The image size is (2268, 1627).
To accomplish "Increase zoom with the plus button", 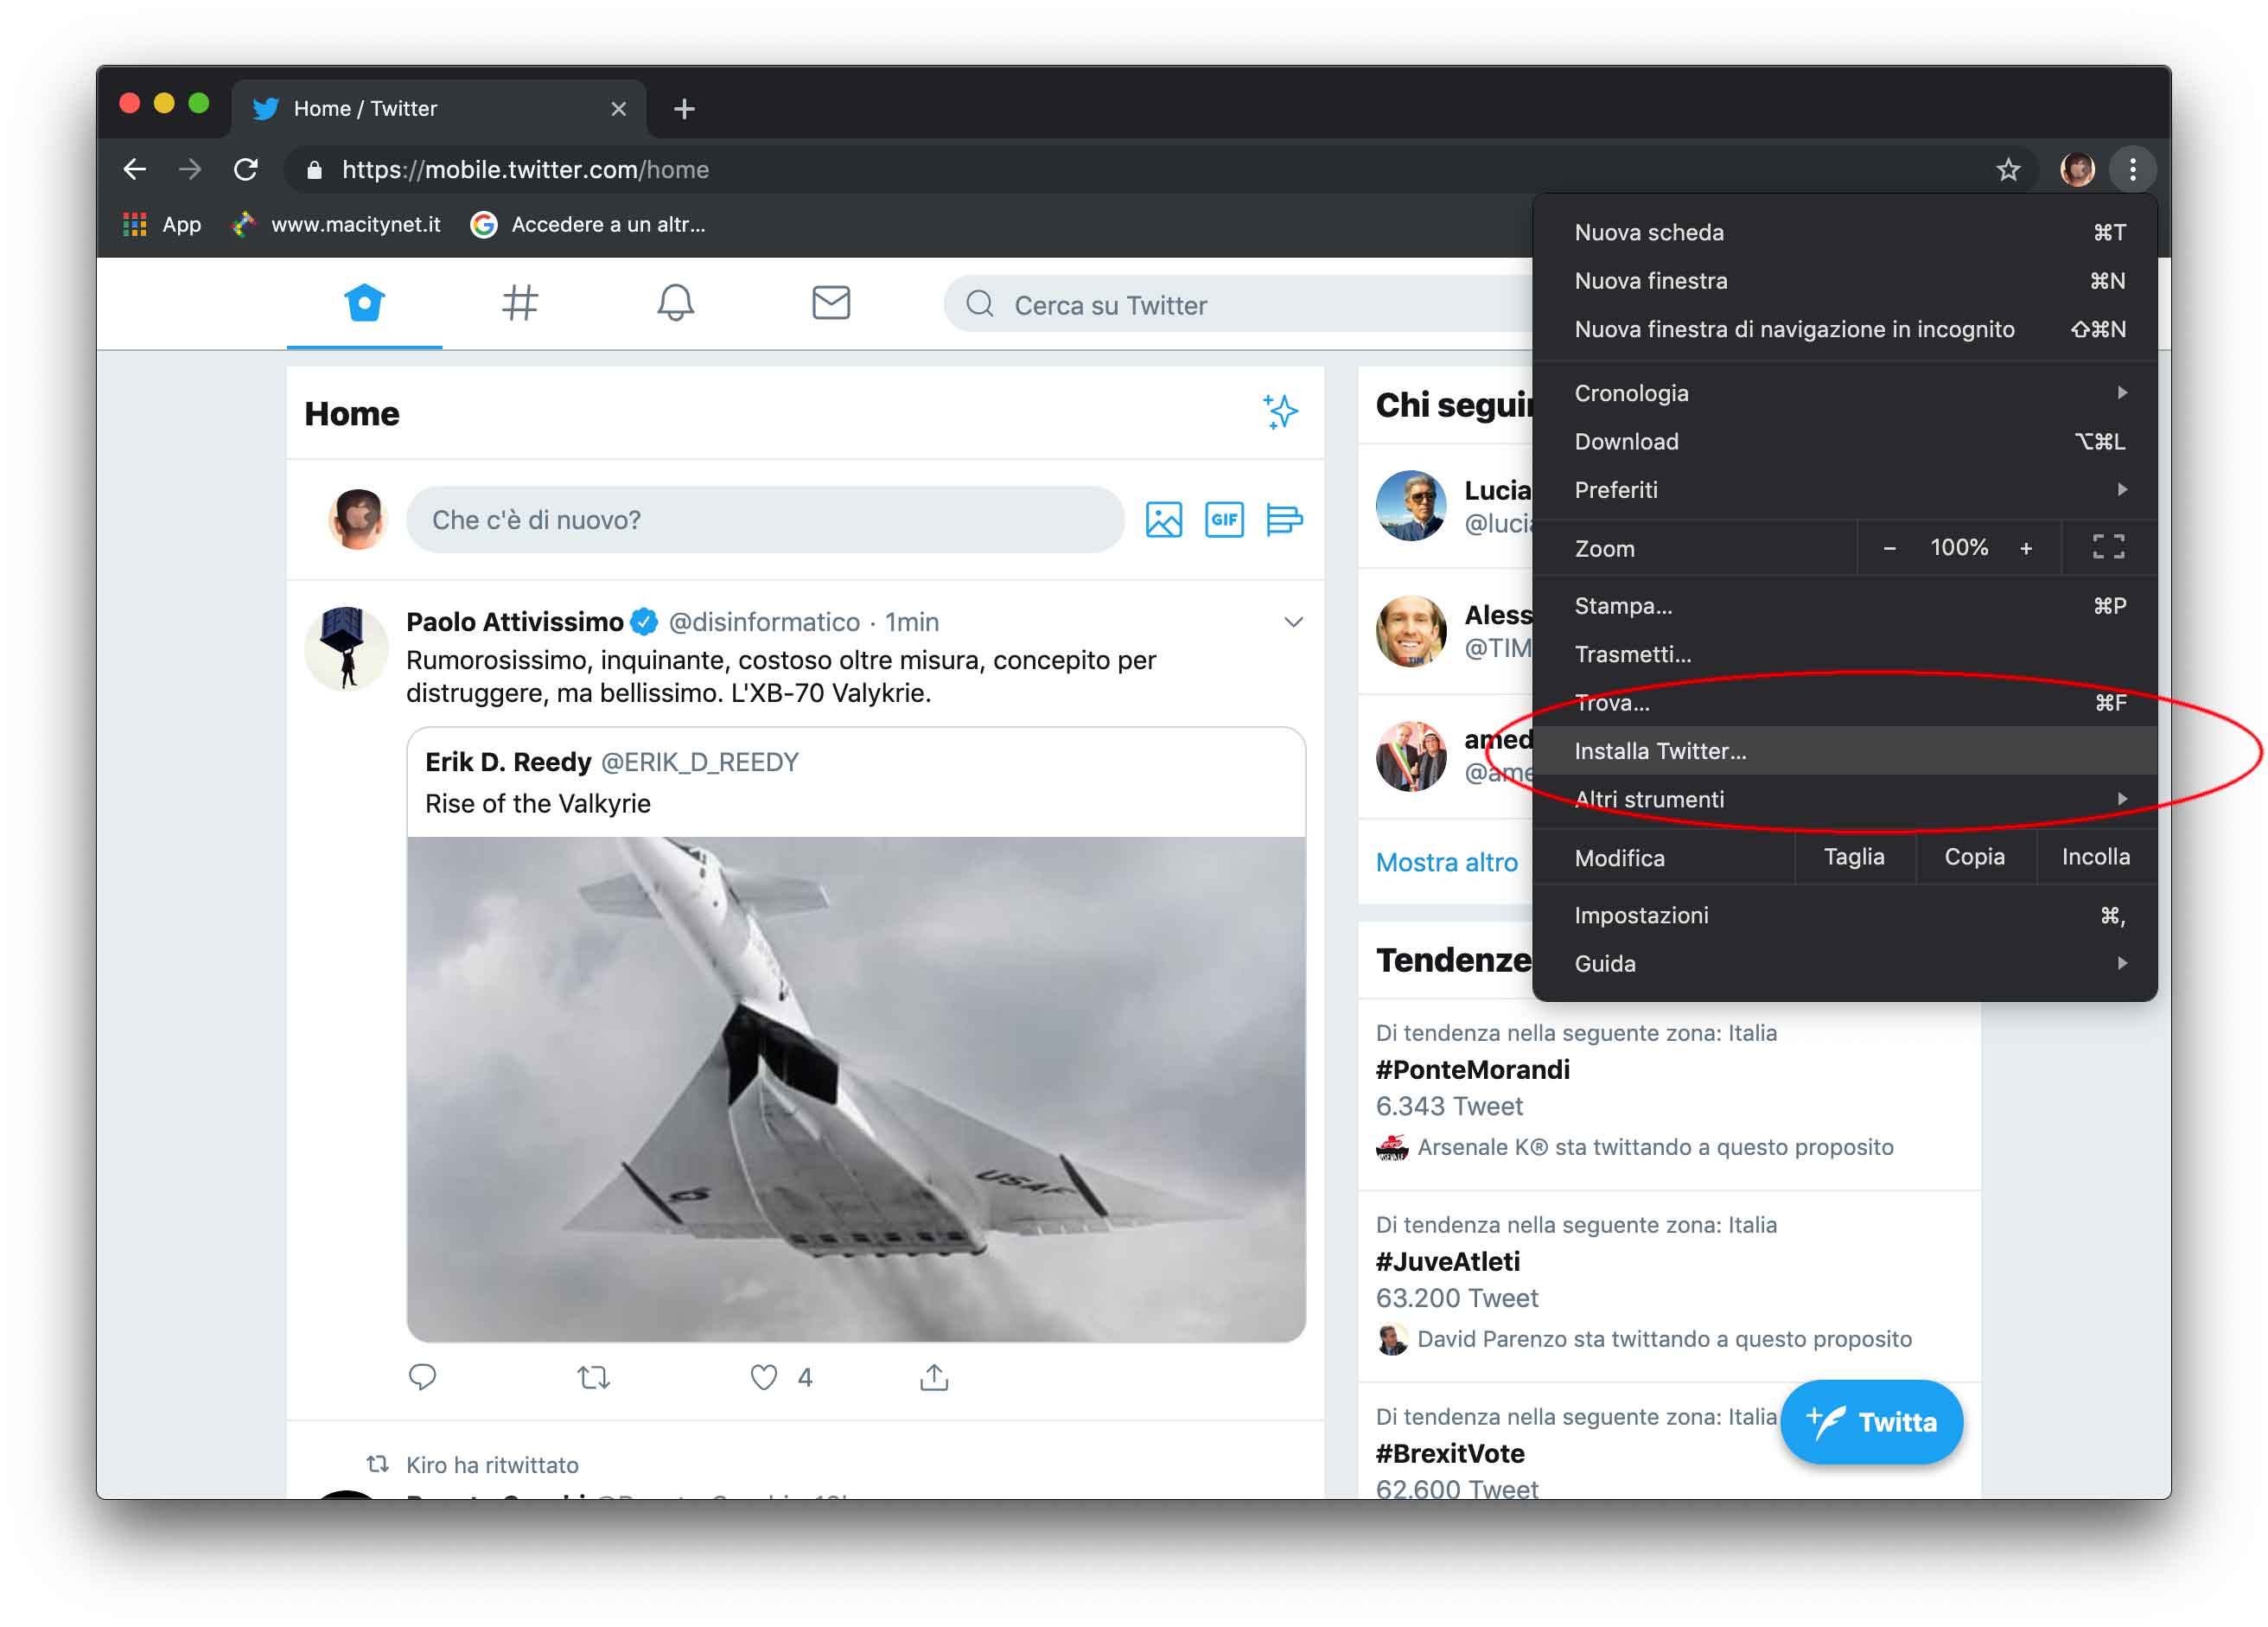I will coord(2025,548).
